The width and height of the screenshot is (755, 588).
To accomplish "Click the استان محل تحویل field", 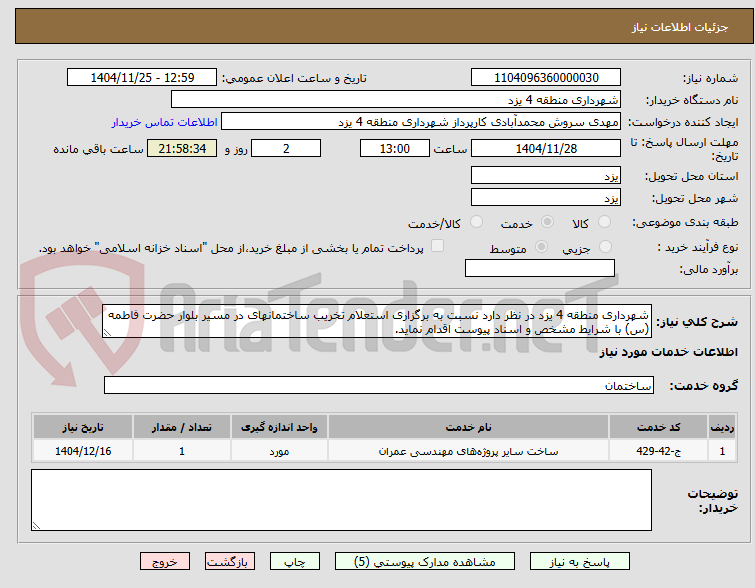I will coord(546,175).
